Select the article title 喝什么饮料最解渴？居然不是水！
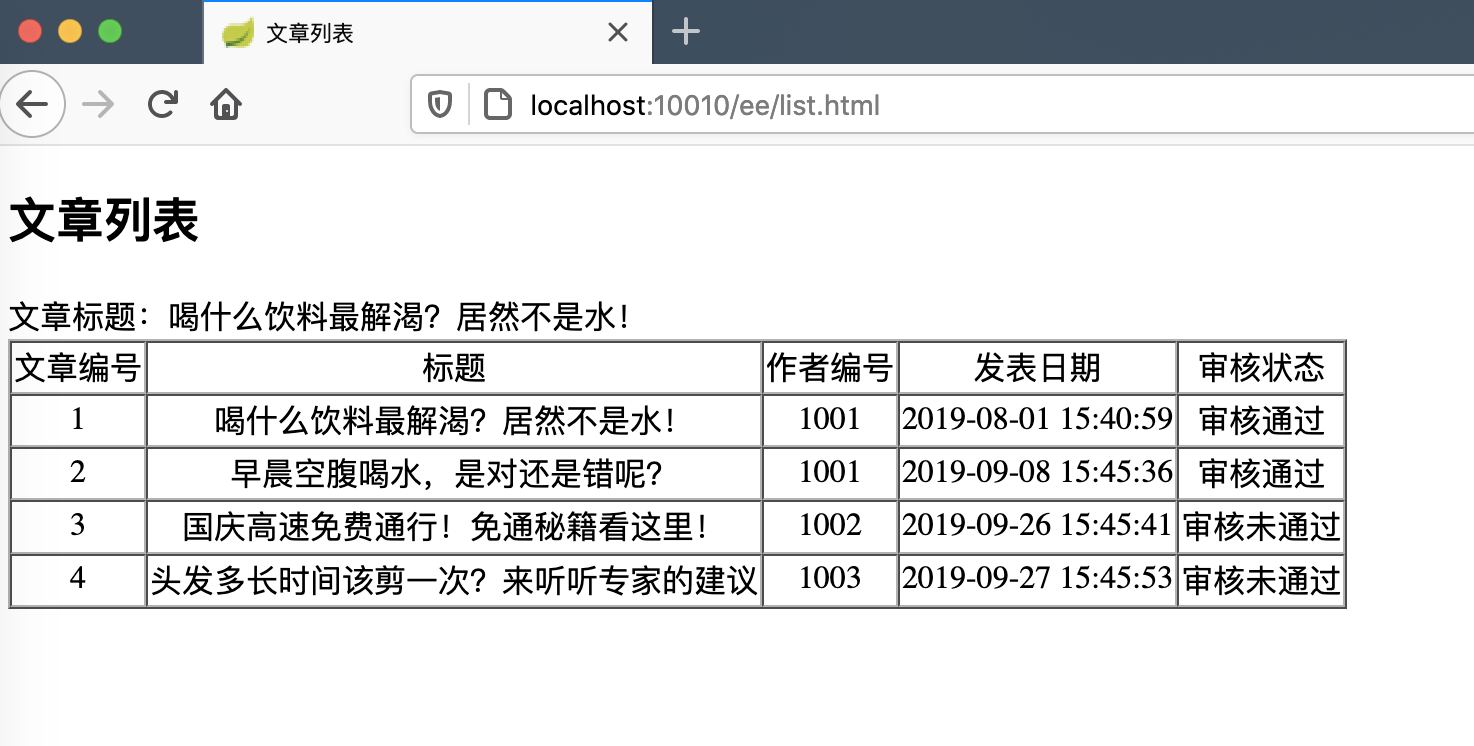This screenshot has height=746, width=1474. click(452, 420)
